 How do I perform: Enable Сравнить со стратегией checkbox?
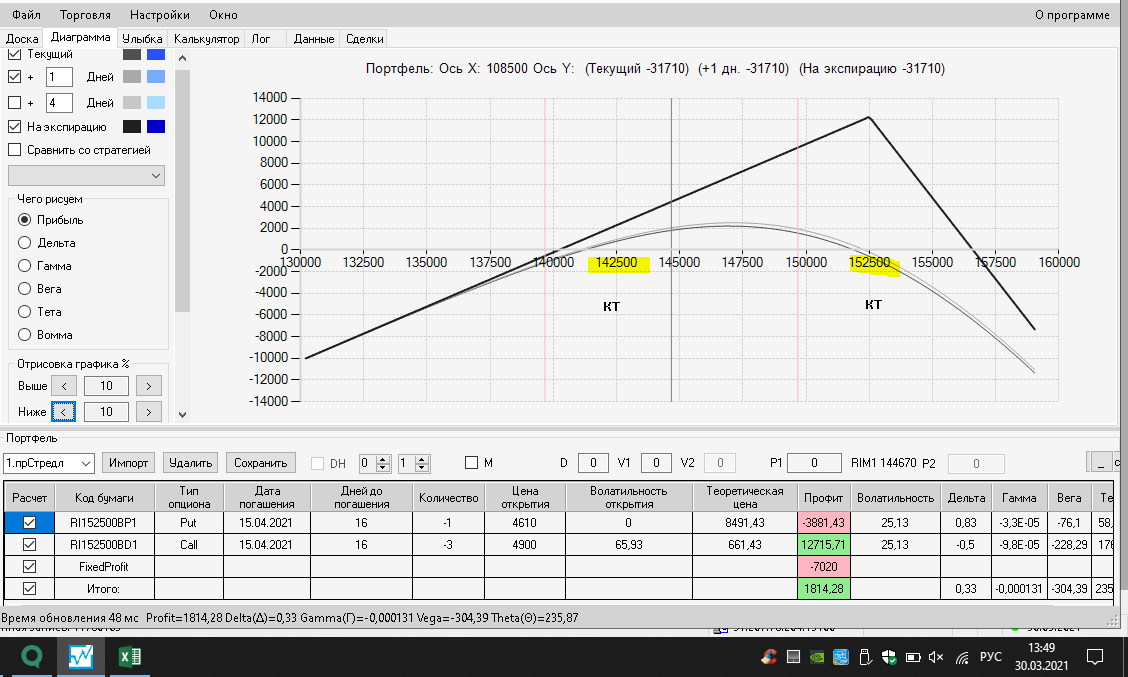coord(14,150)
